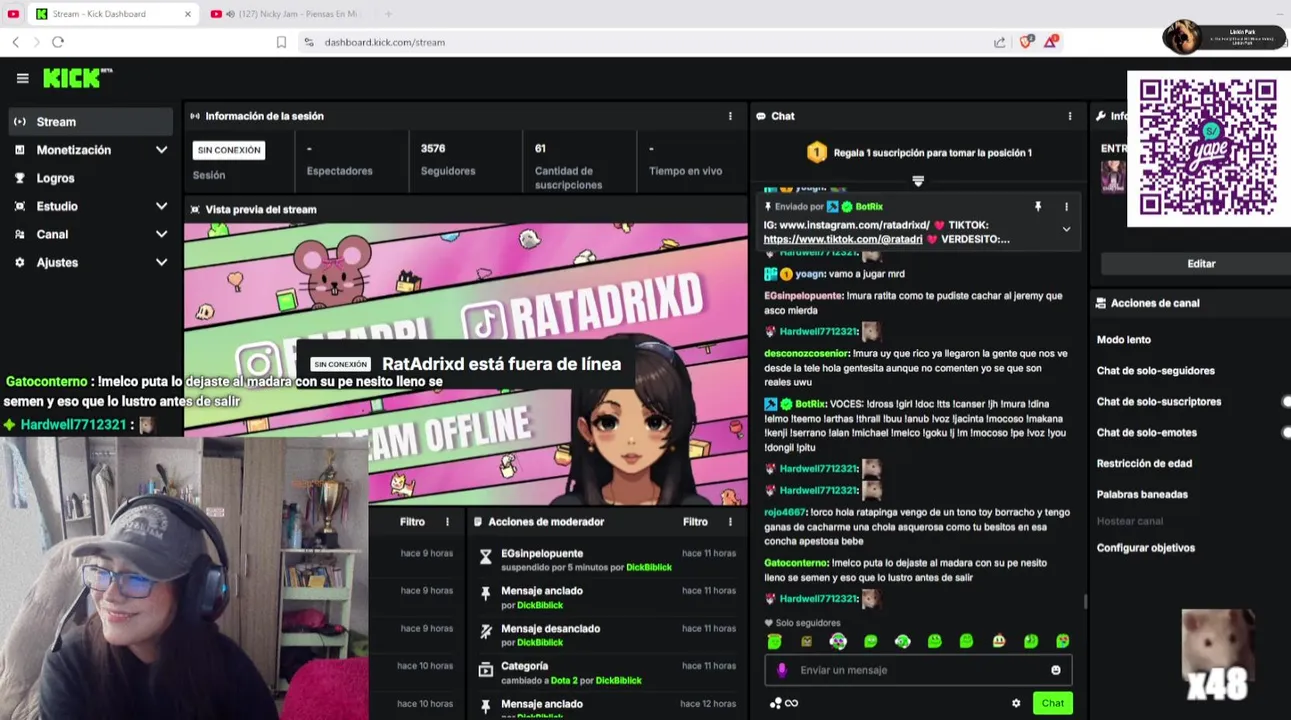Bookmark the page with address bar icon
The width and height of the screenshot is (1291, 720).
click(281, 42)
